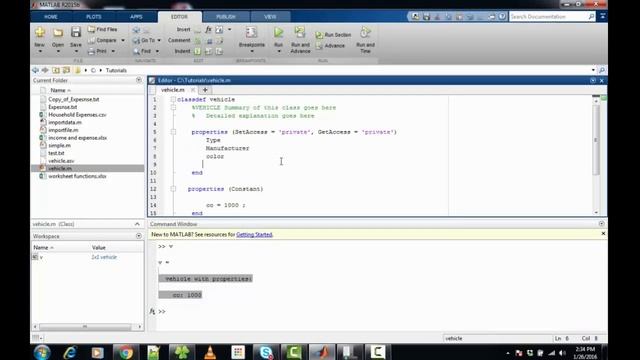Expand the Go To dropdown arrow
640x360 pixels.
(159, 40)
